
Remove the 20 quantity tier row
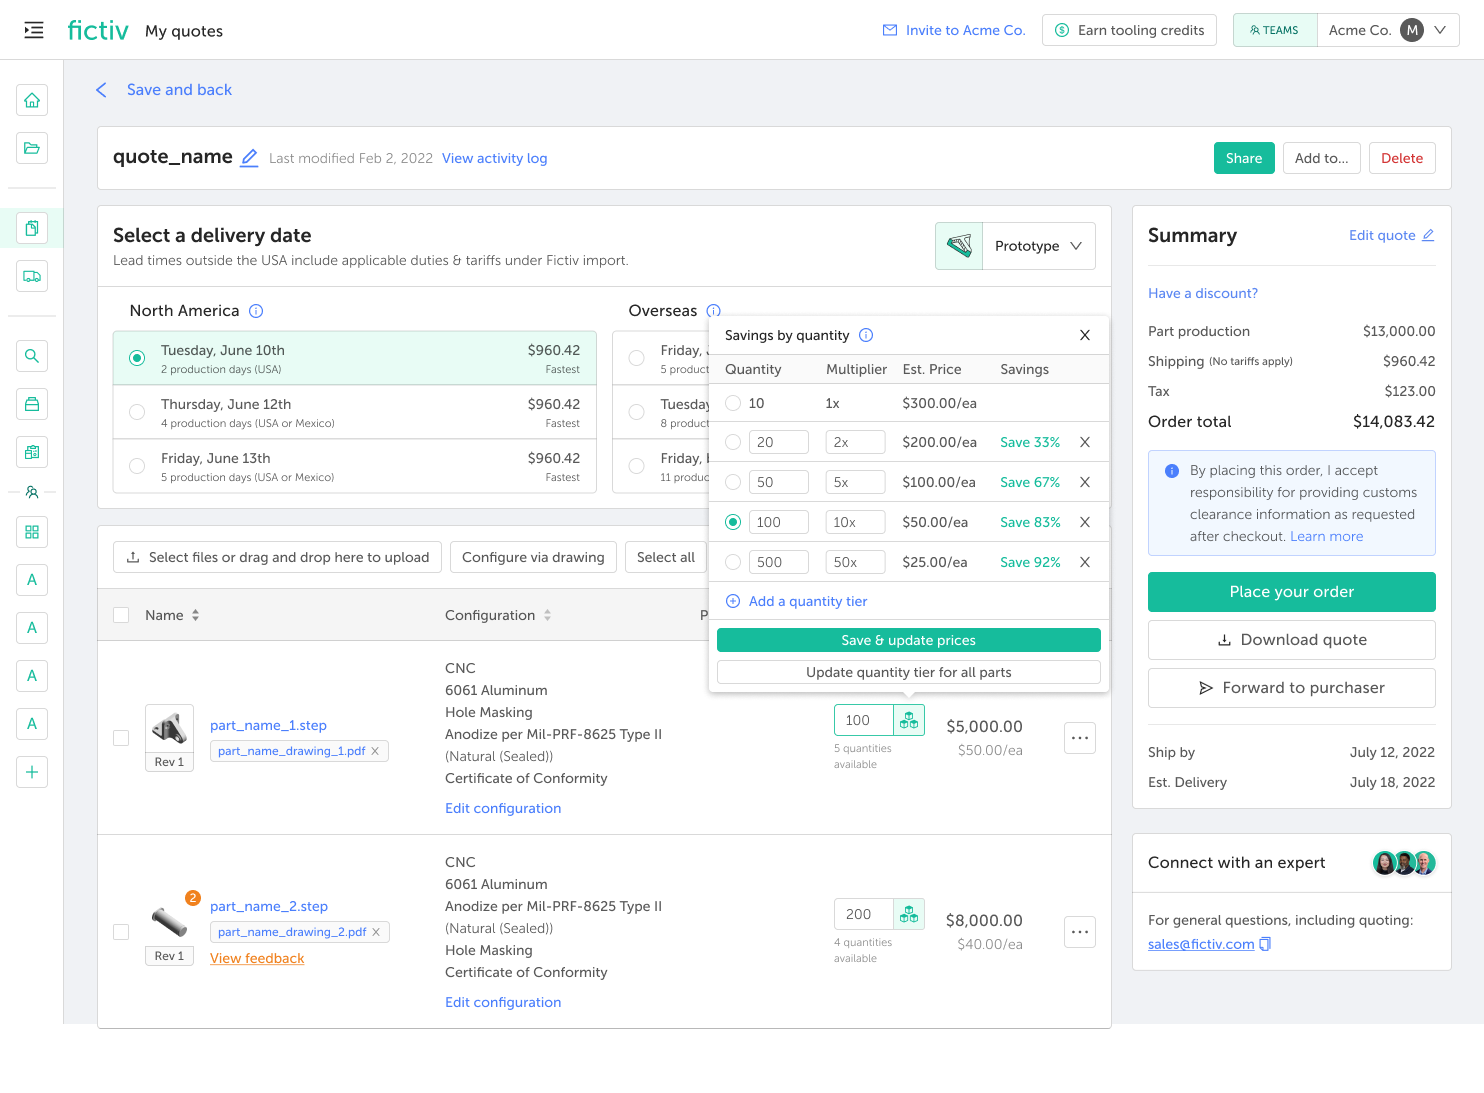(x=1085, y=442)
